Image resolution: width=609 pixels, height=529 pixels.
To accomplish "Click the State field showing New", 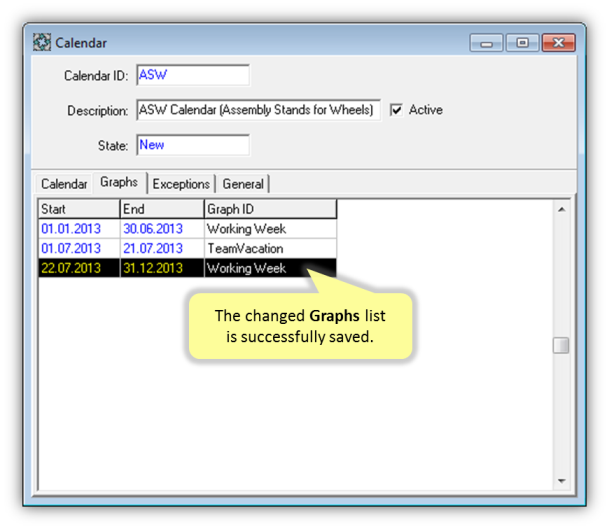I will 193,145.
